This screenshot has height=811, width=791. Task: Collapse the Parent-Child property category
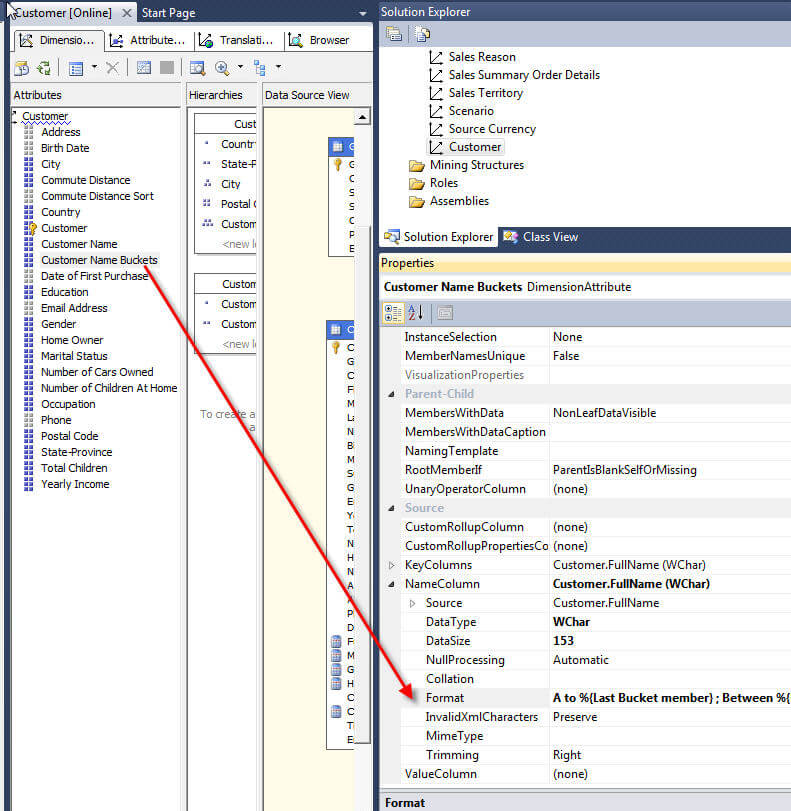point(392,394)
